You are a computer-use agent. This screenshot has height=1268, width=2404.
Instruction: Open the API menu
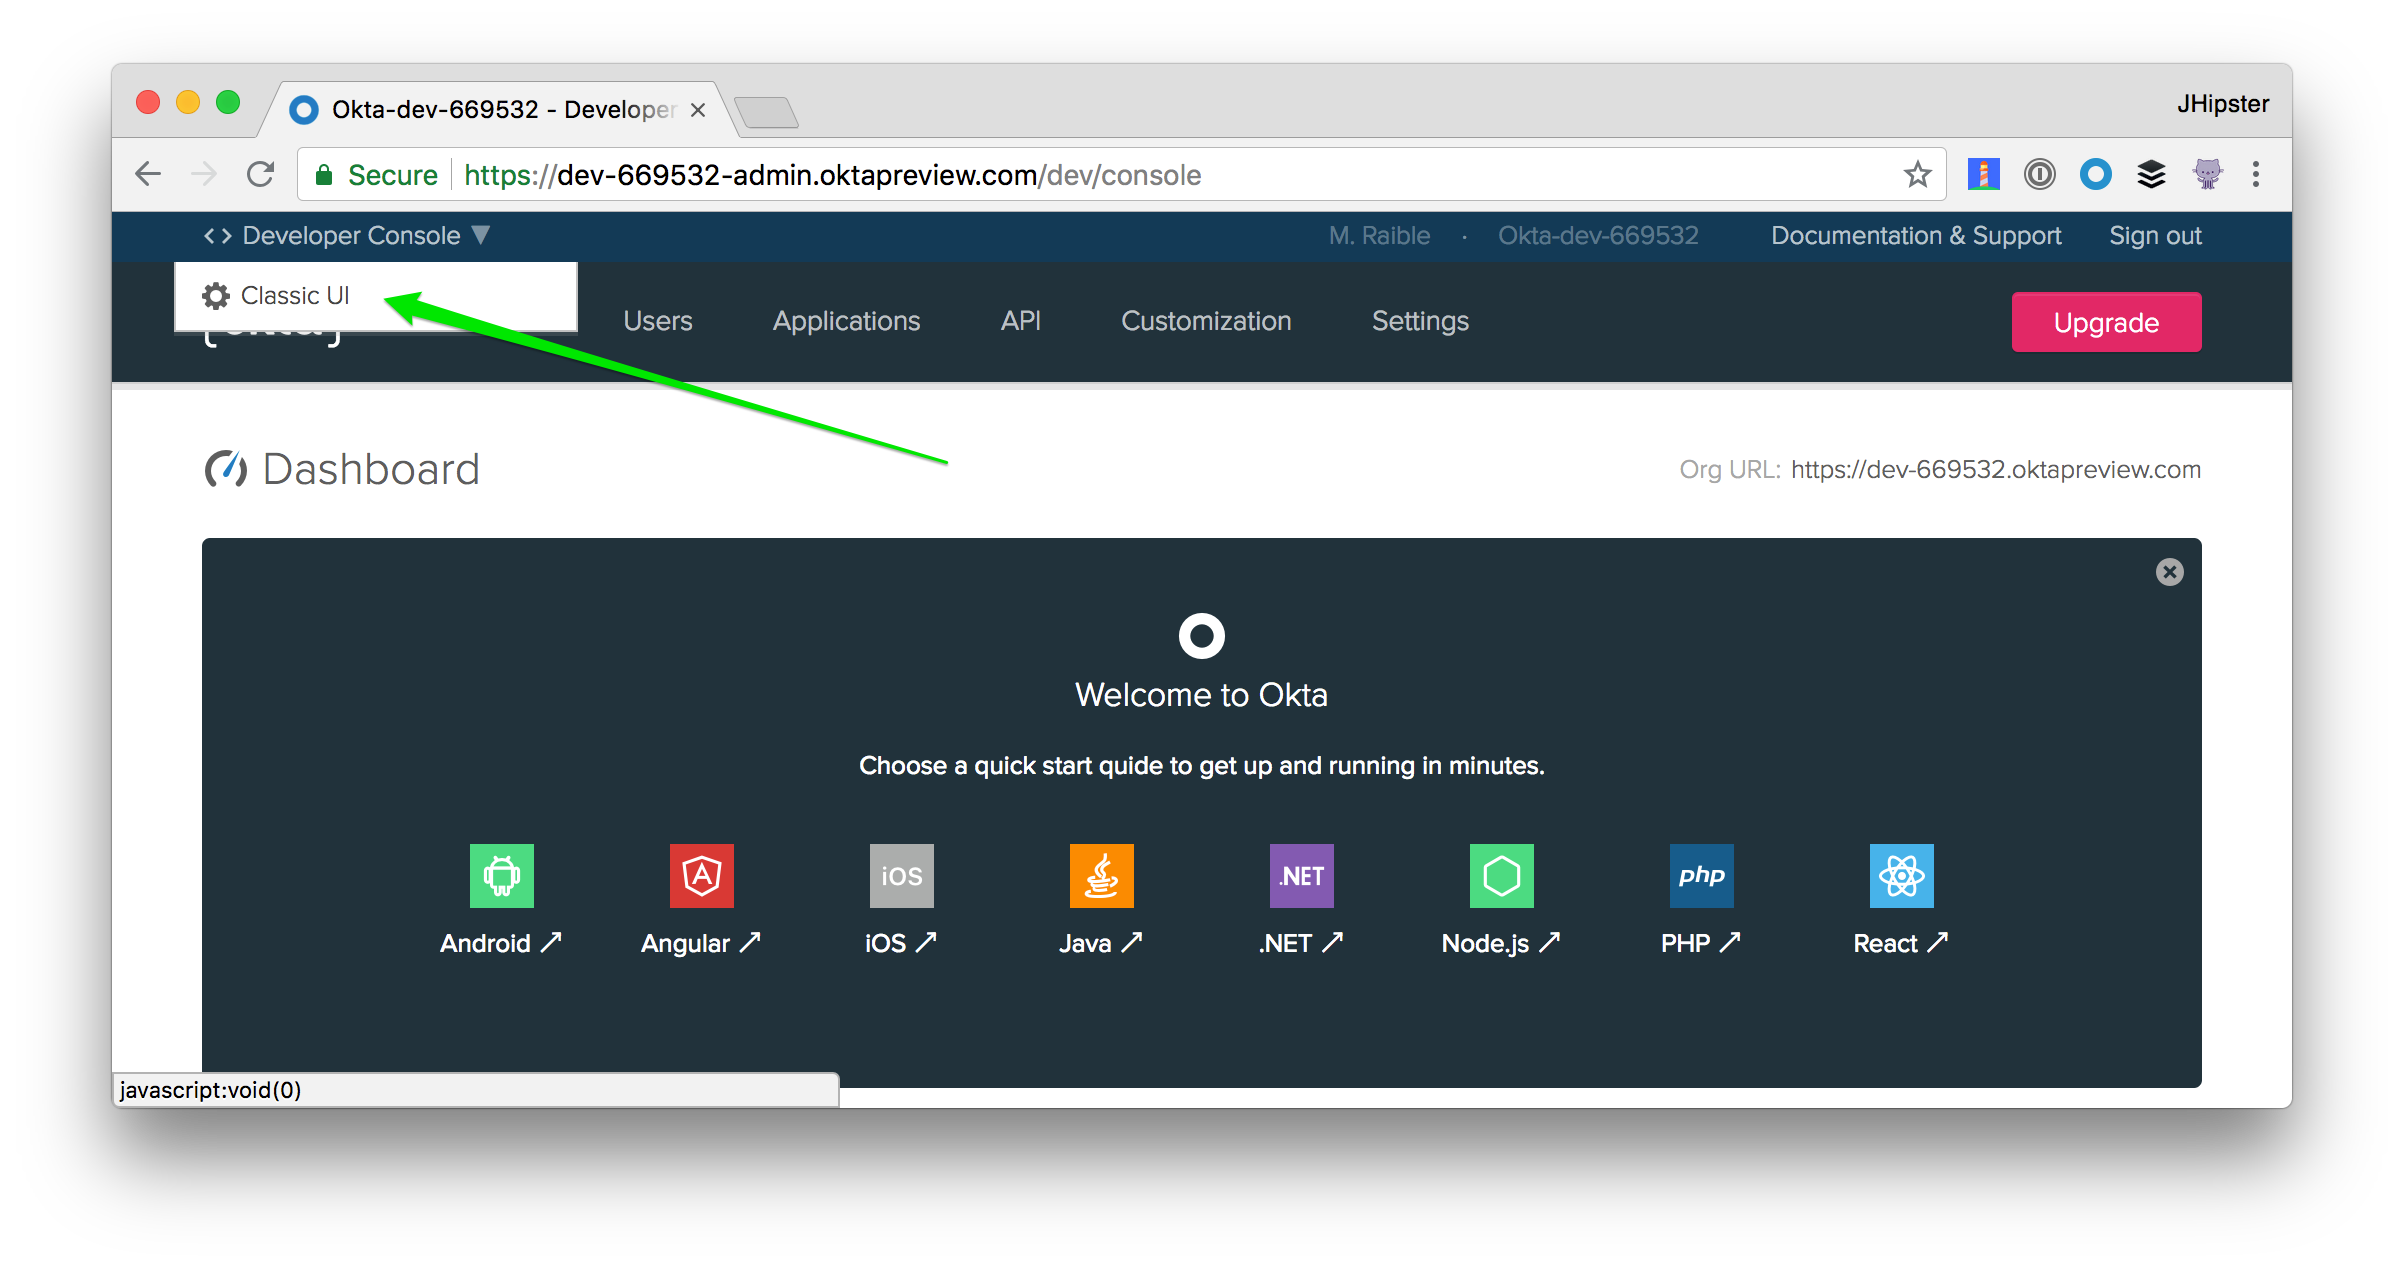[x=1020, y=321]
